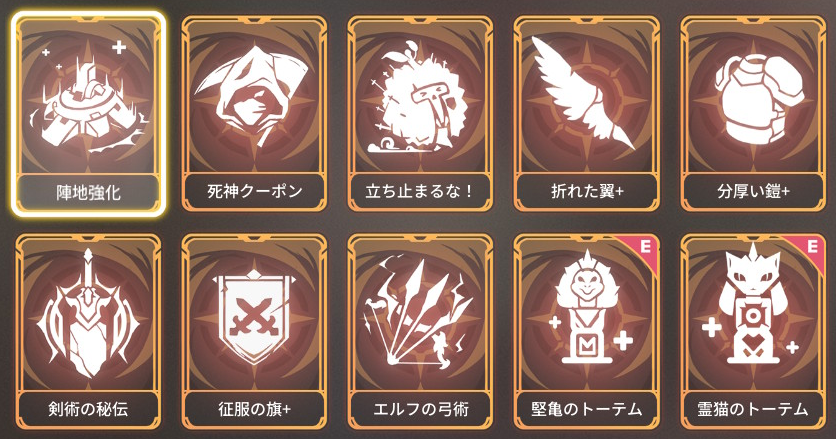Image resolution: width=836 pixels, height=439 pixels.
Task: Click the 立ち止まるな! card label
Action: coord(420,191)
